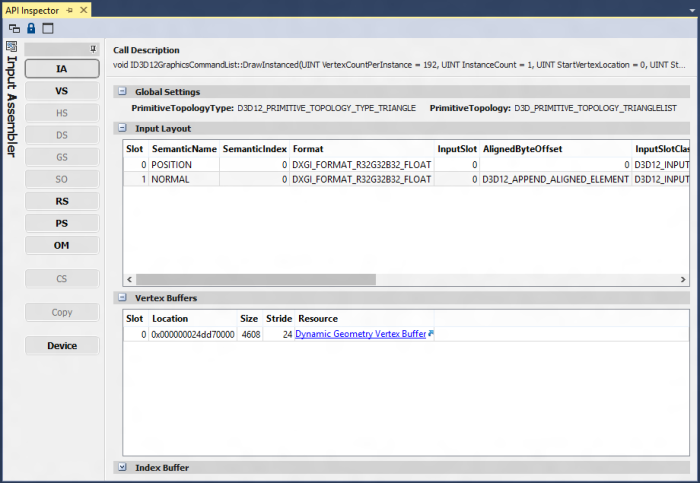The width and height of the screenshot is (700, 483).
Task: Open the Dynamic Geometry Vertex Buffer link
Action: pyautogui.click(x=361, y=334)
